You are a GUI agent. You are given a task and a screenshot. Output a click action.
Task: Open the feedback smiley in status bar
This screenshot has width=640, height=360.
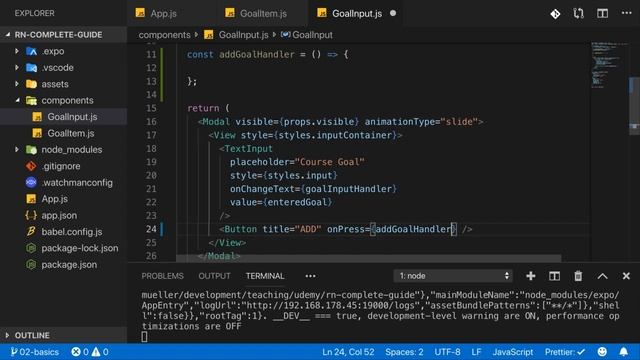pyautogui.click(x=602, y=352)
